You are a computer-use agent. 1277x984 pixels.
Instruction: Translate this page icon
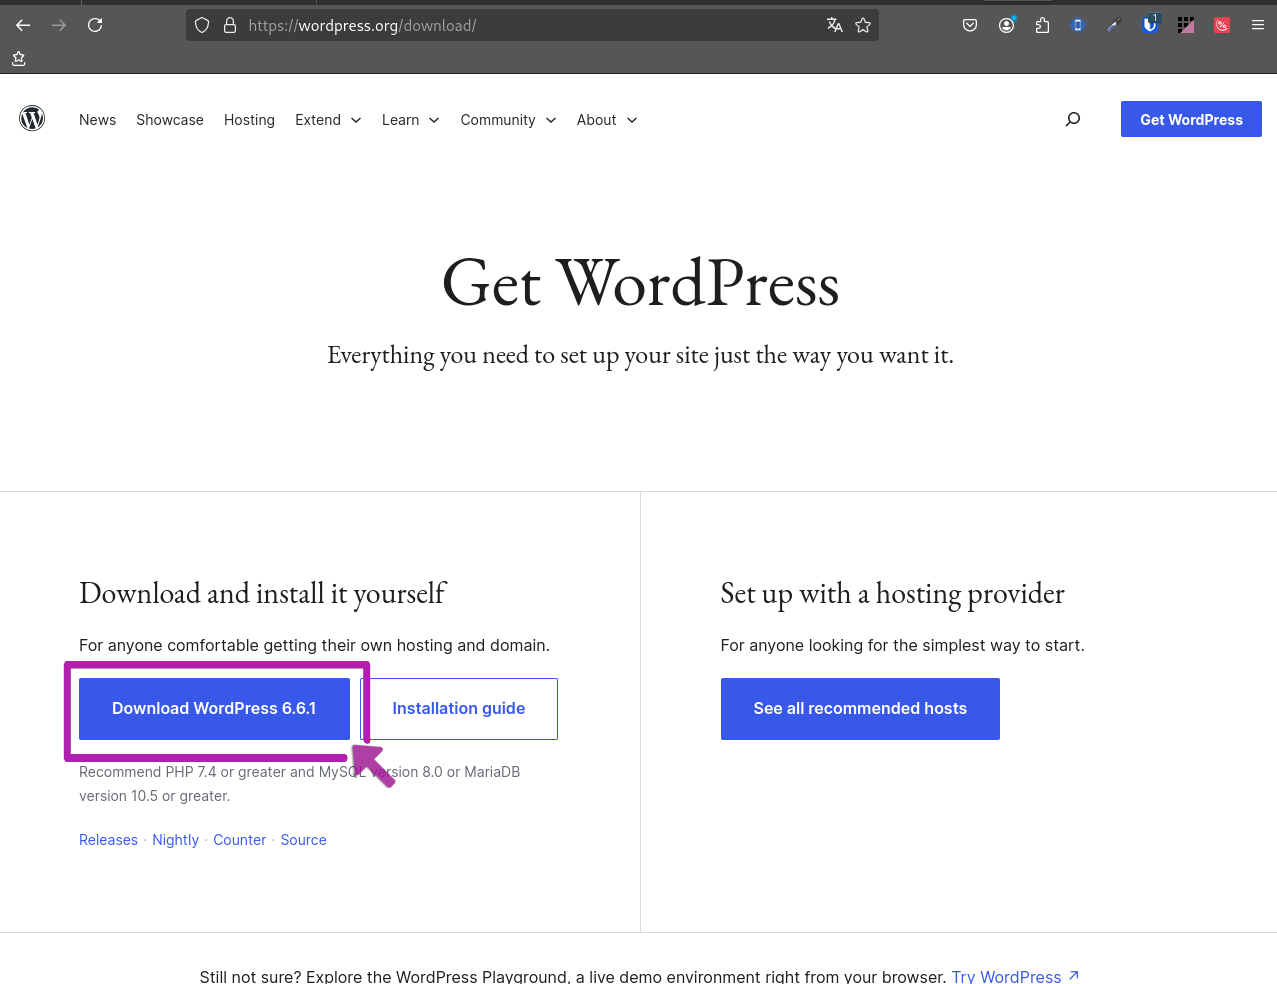click(834, 25)
